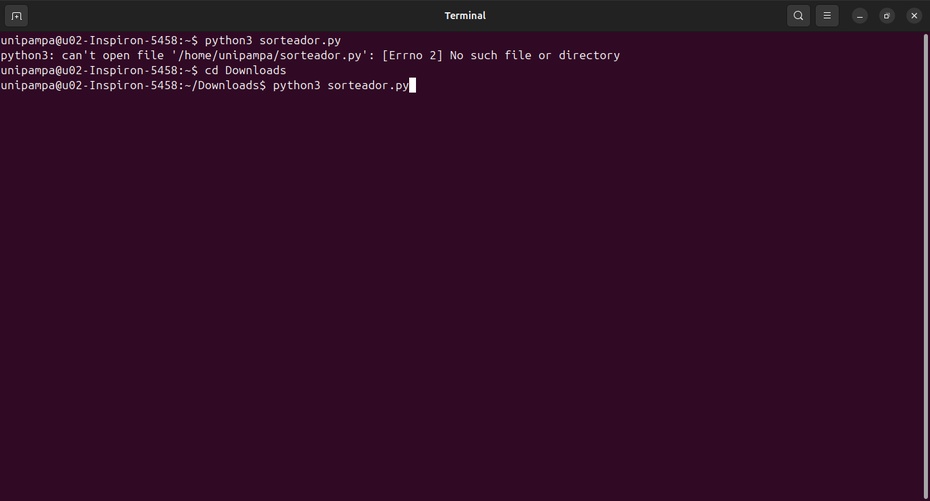This screenshot has width=930, height=501.
Task: Click the Terminal title in header bar
Action: click(x=465, y=16)
